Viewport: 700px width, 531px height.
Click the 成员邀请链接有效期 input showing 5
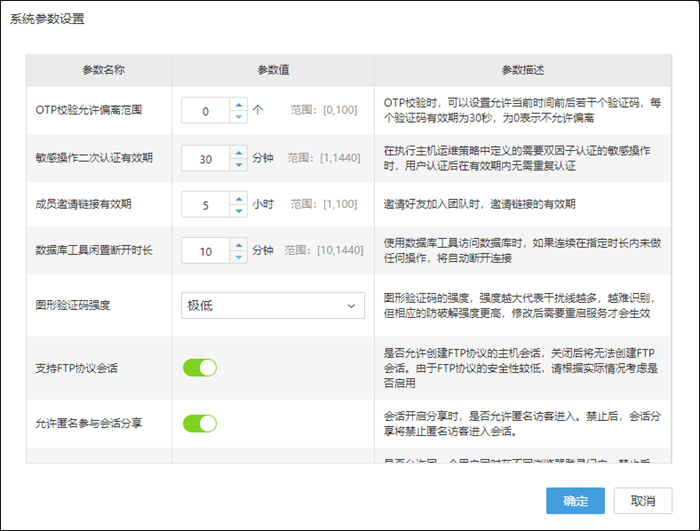coord(206,204)
